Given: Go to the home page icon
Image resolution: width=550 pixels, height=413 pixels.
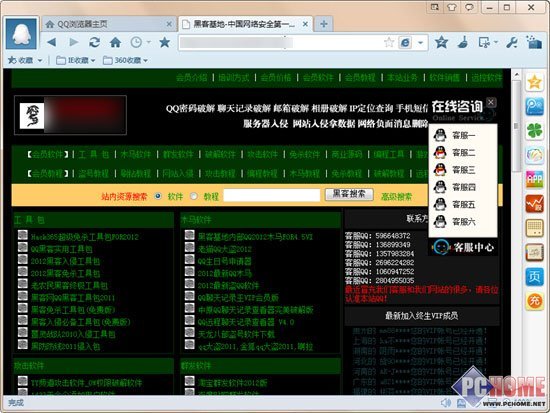Looking at the screenshot, I should [x=115, y=42].
